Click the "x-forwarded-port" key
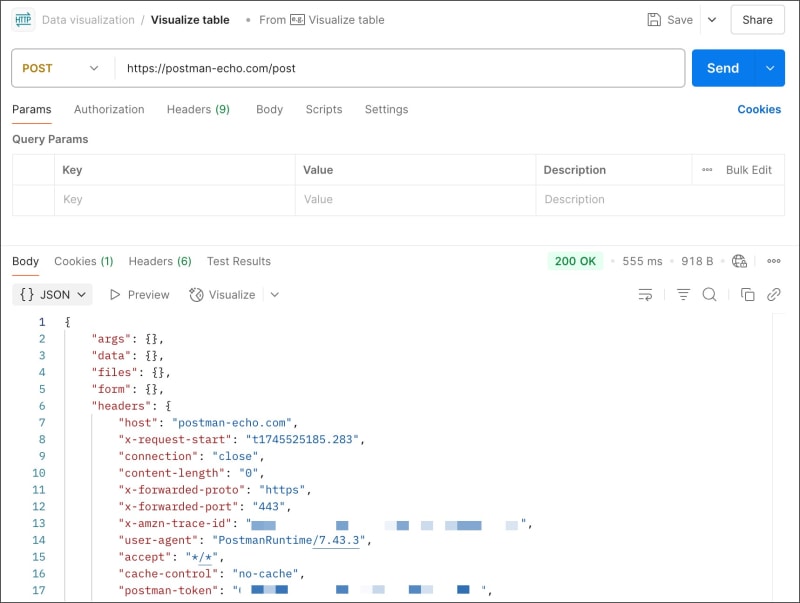This screenshot has width=800, height=603. pyautogui.click(x=179, y=507)
